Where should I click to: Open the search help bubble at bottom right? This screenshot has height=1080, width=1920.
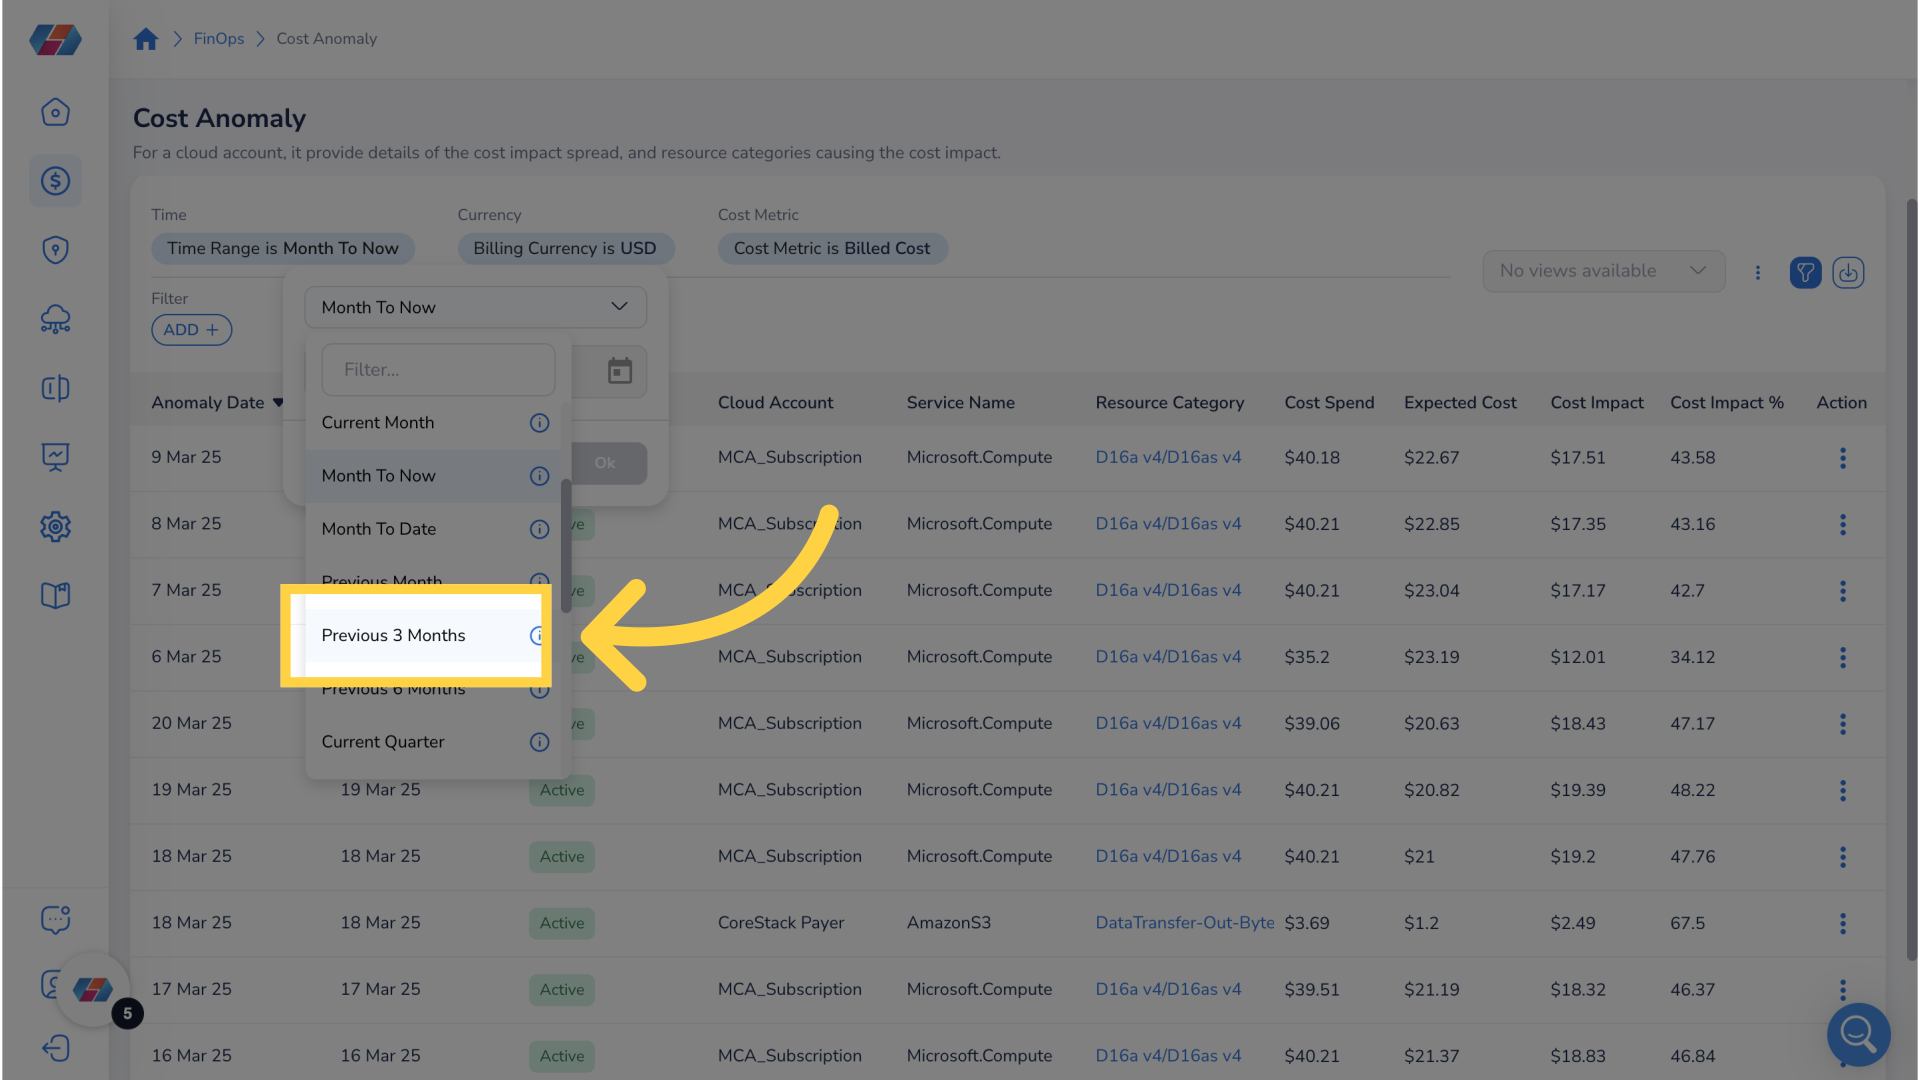tap(1858, 1034)
